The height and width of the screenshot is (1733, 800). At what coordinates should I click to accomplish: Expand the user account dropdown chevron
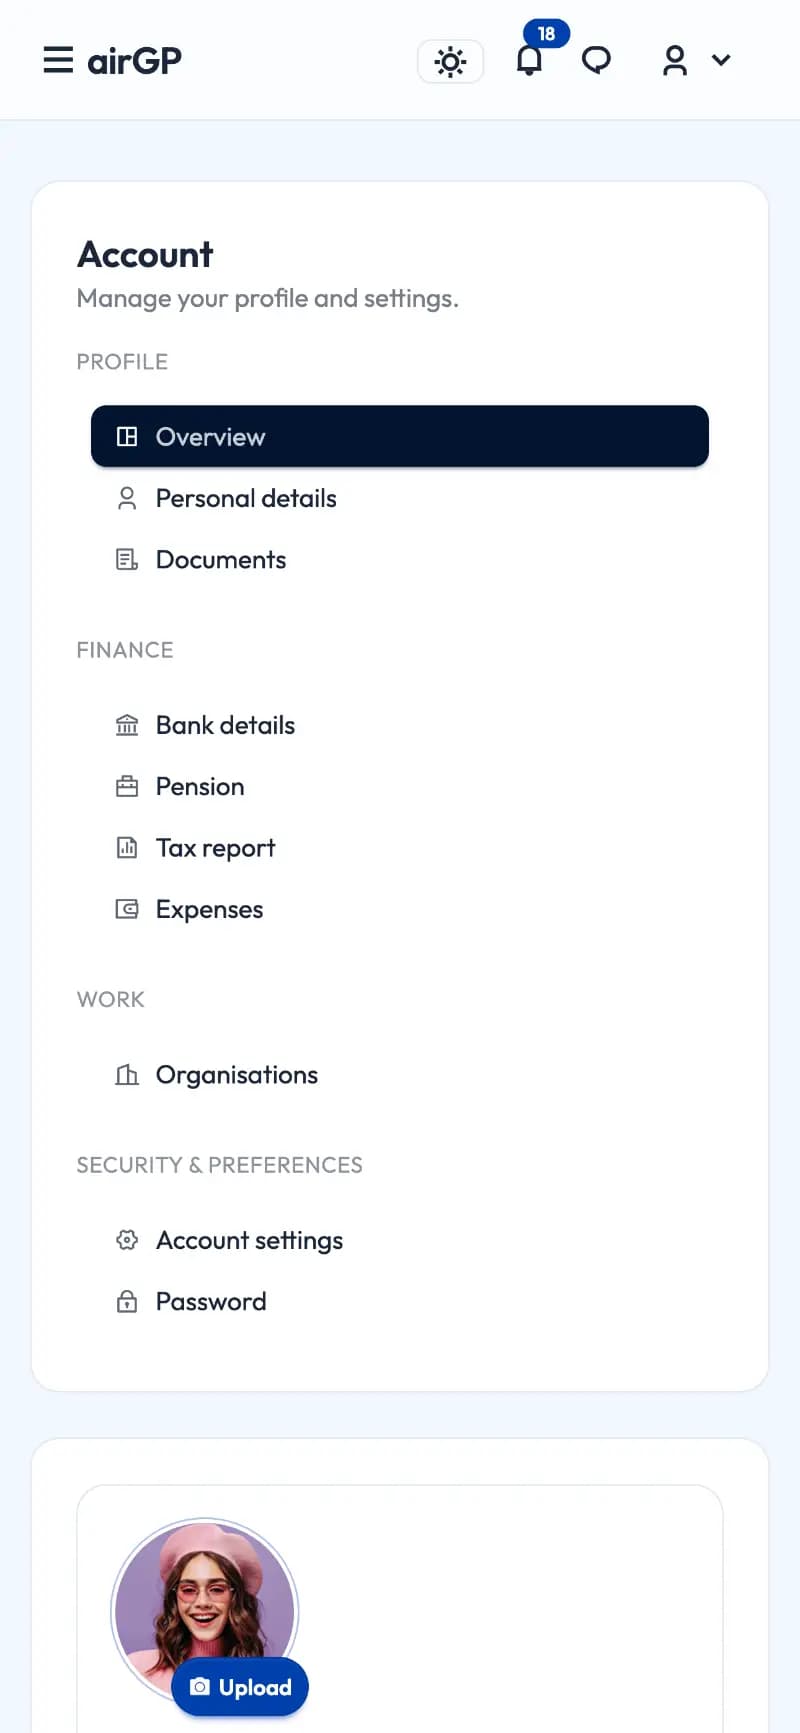point(721,61)
